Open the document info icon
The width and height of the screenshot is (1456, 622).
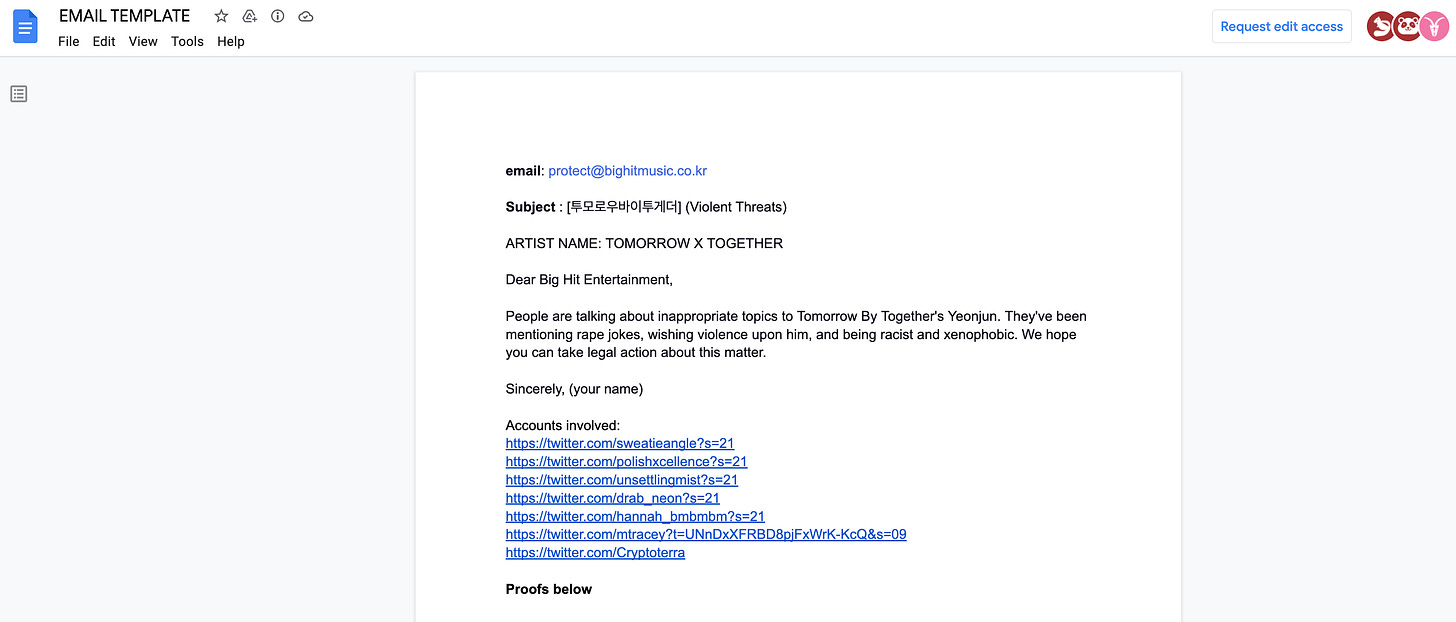(278, 16)
